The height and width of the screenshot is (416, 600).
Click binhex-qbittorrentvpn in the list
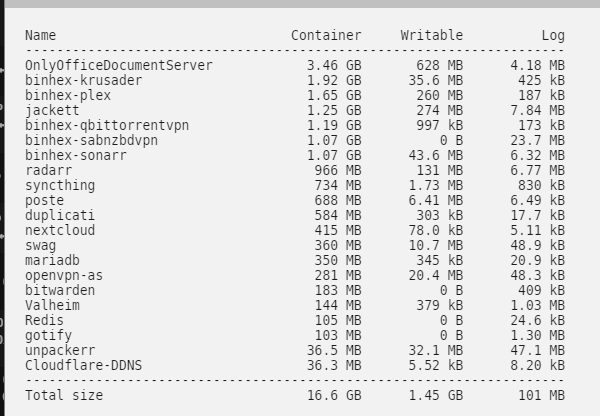pos(107,126)
